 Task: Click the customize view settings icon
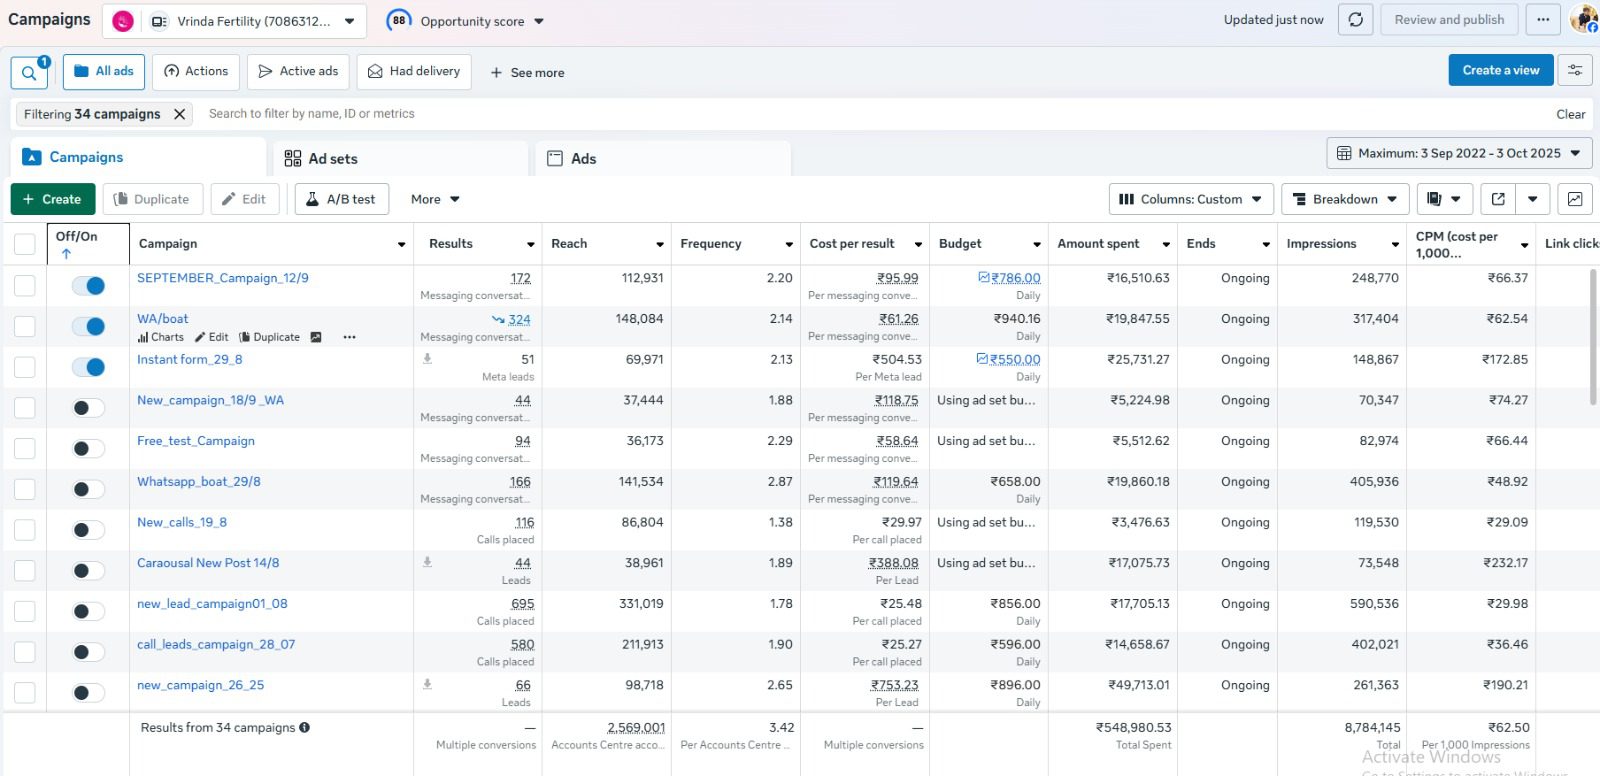1575,70
